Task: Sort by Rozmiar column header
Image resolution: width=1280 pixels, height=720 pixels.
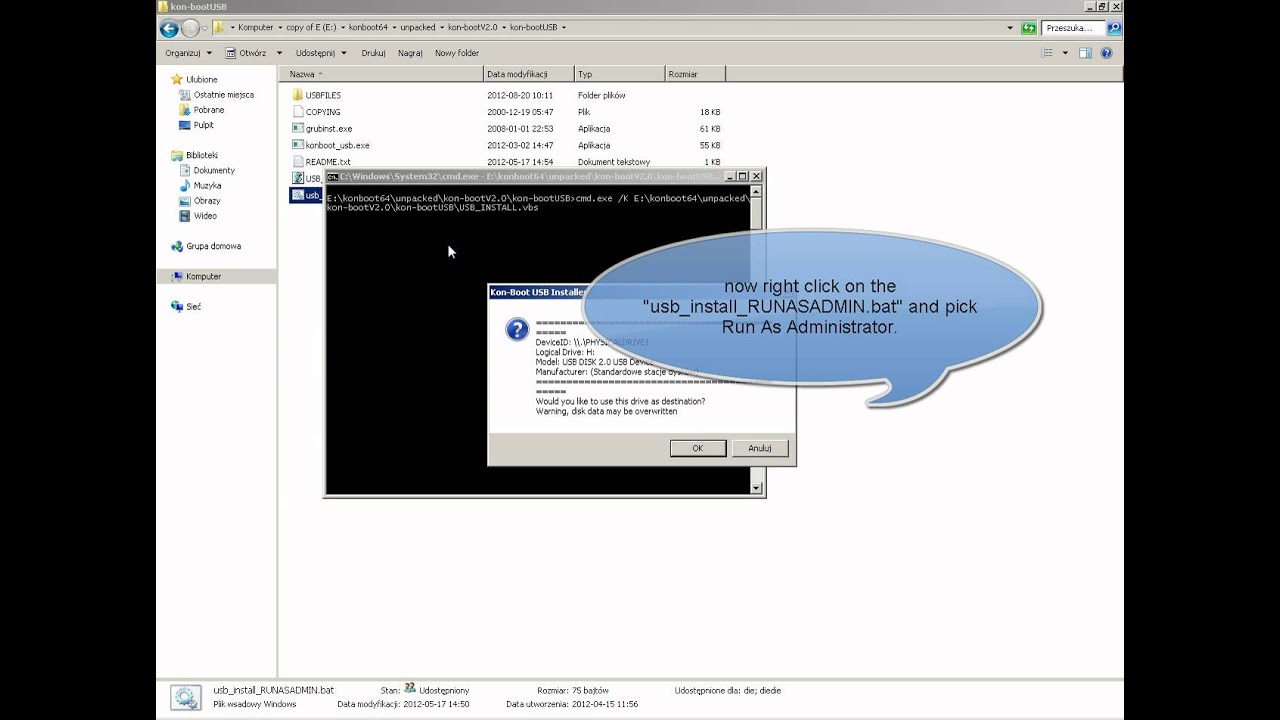Action: pyautogui.click(x=695, y=74)
